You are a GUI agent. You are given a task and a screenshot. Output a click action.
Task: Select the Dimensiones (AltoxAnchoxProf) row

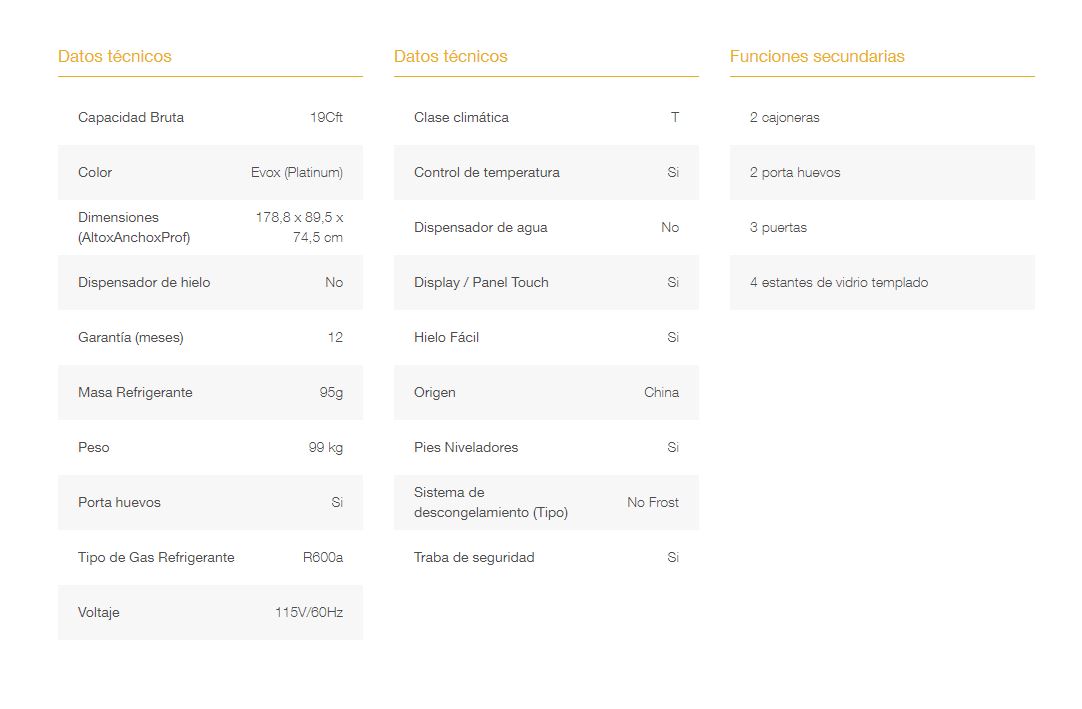[x=210, y=227]
